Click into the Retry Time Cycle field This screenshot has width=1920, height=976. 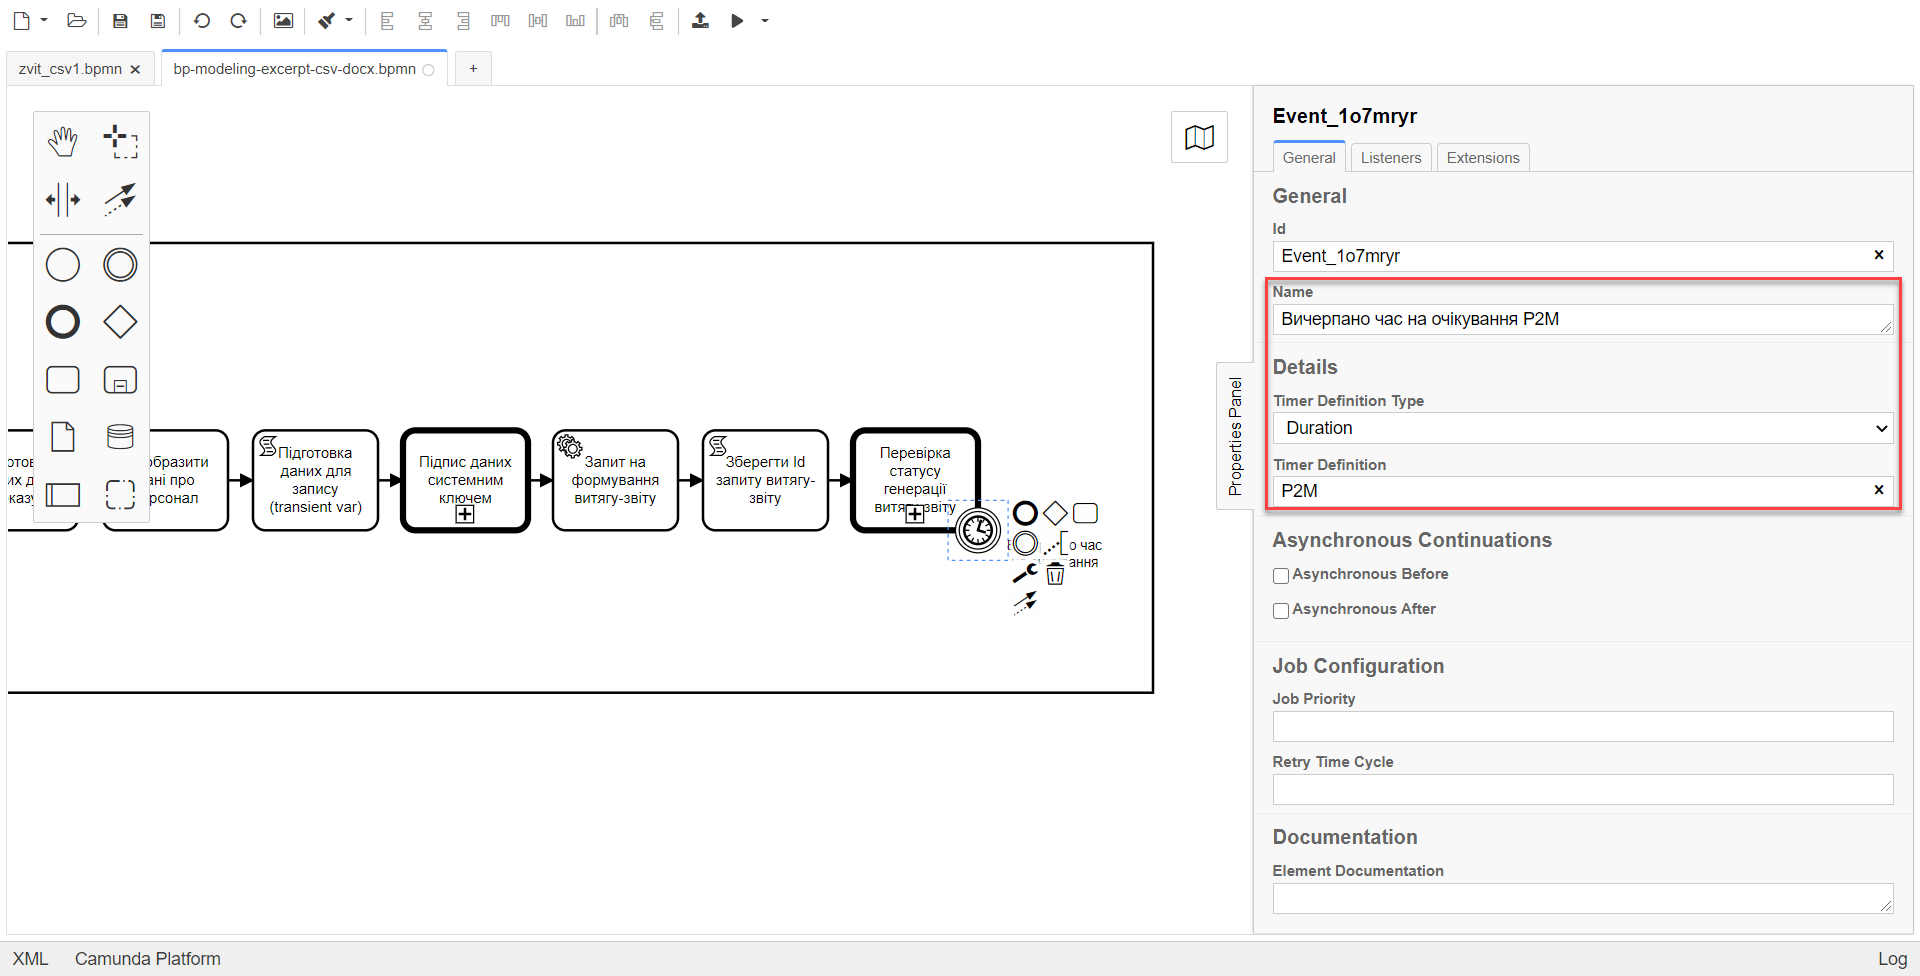1583,789
